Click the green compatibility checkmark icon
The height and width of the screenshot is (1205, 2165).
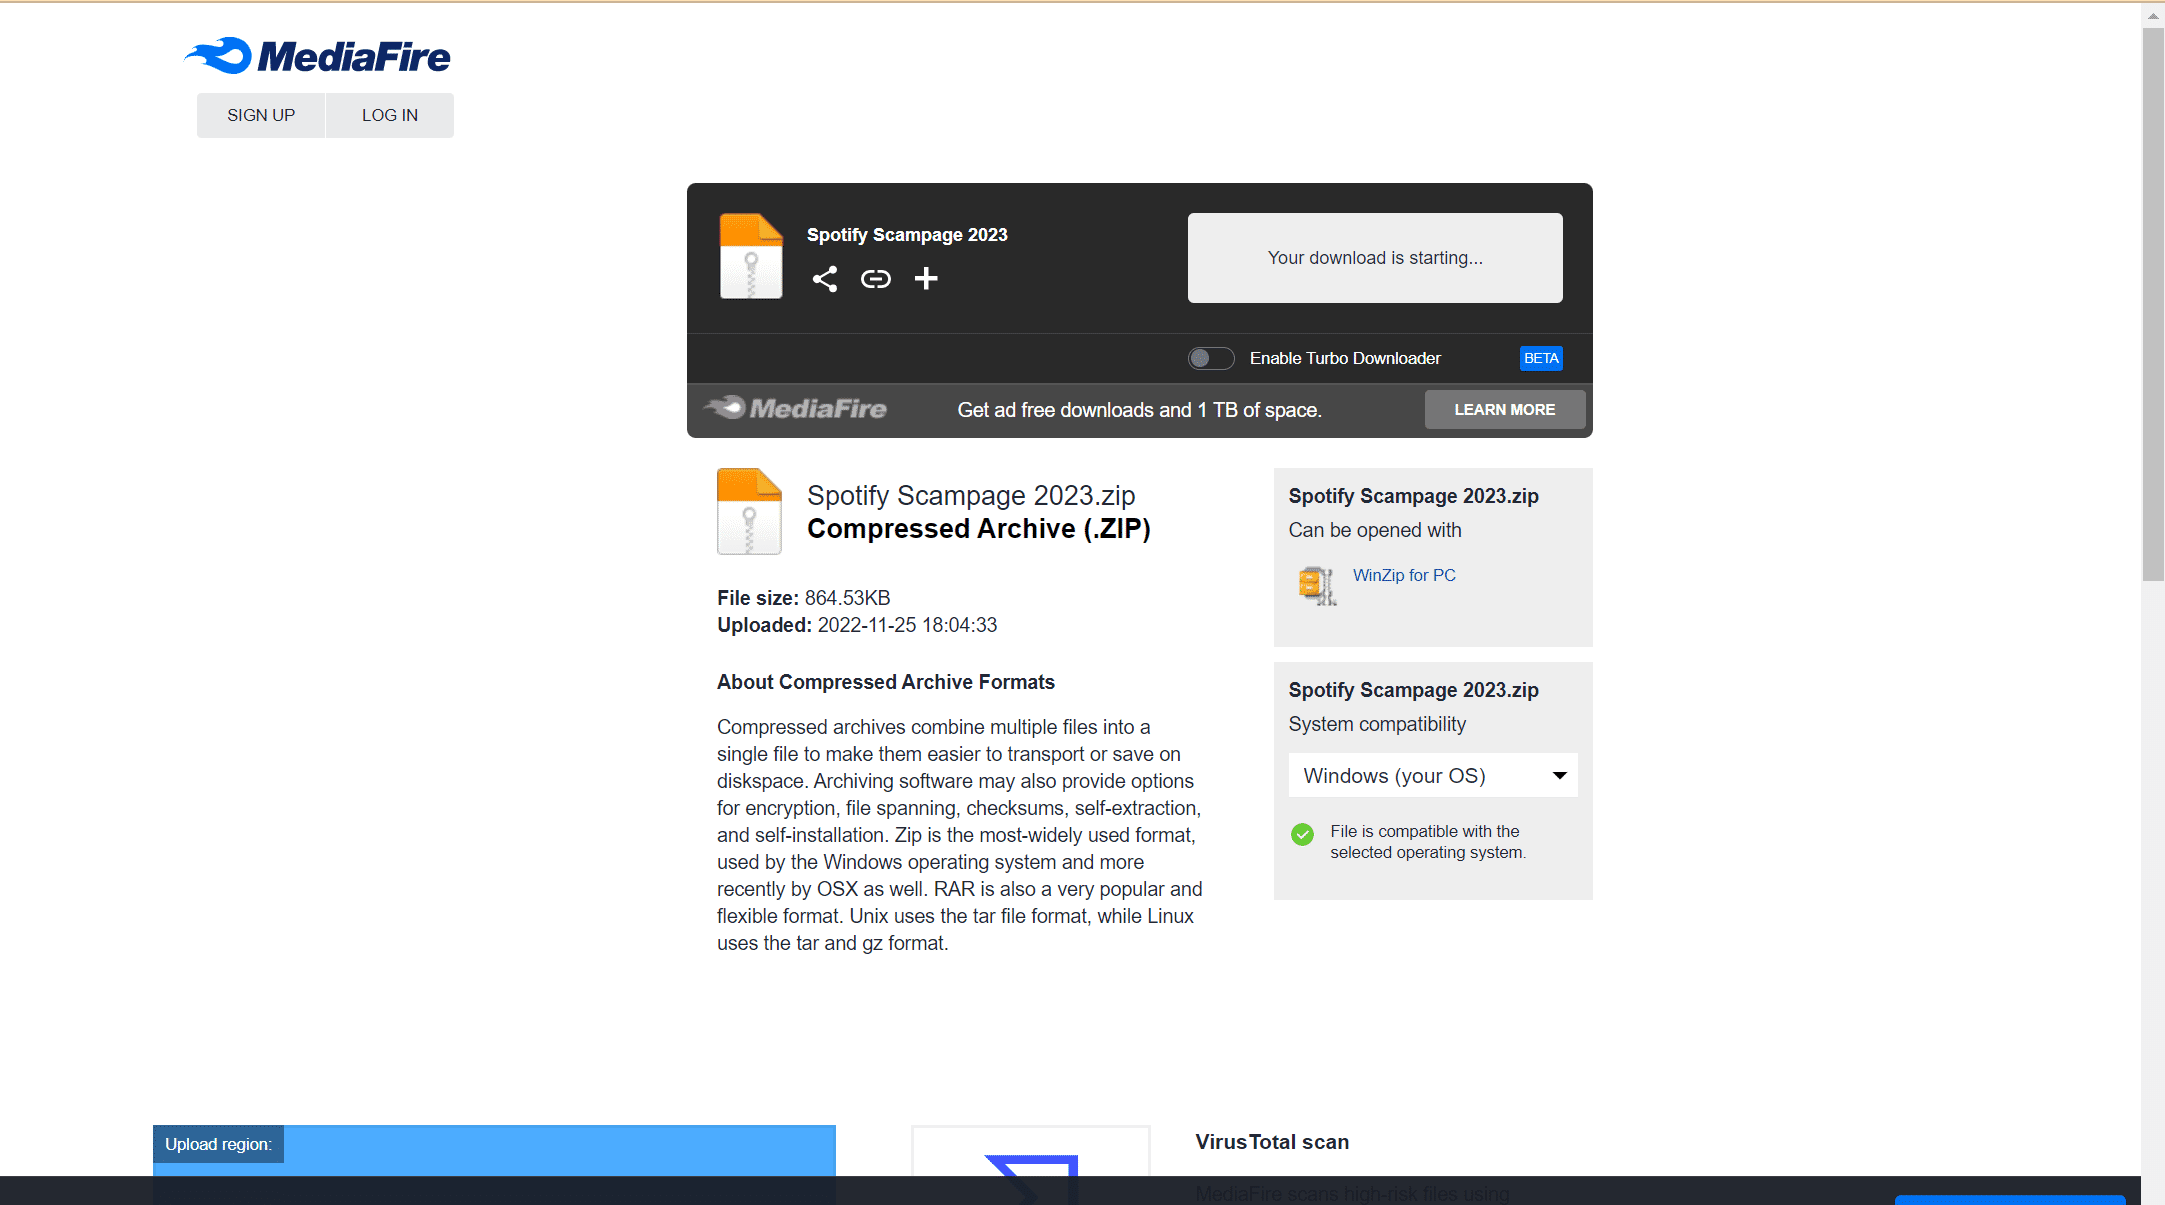pos(1302,834)
